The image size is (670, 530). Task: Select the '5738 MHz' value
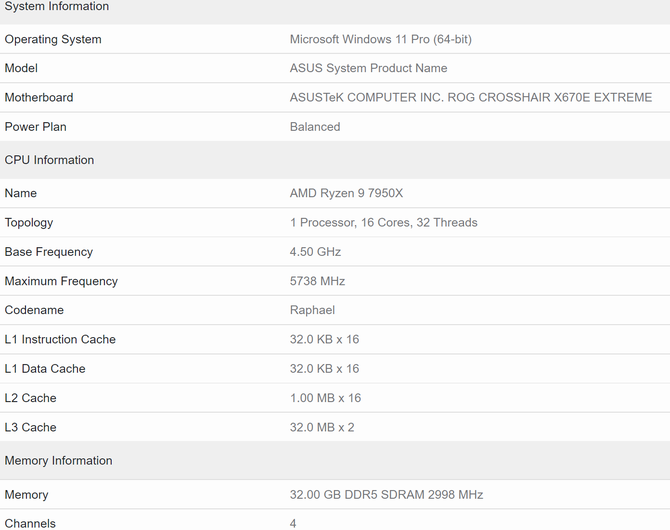click(317, 281)
